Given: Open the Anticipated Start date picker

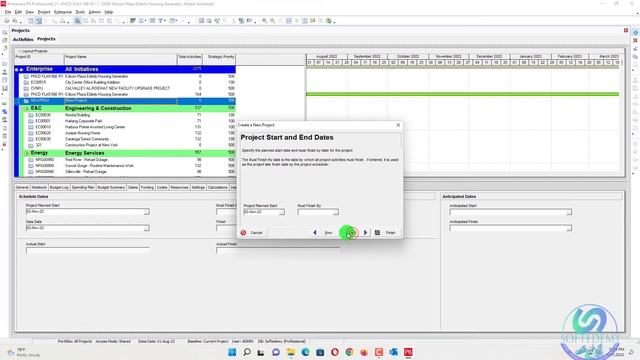Looking at the screenshot, I should tap(569, 212).
